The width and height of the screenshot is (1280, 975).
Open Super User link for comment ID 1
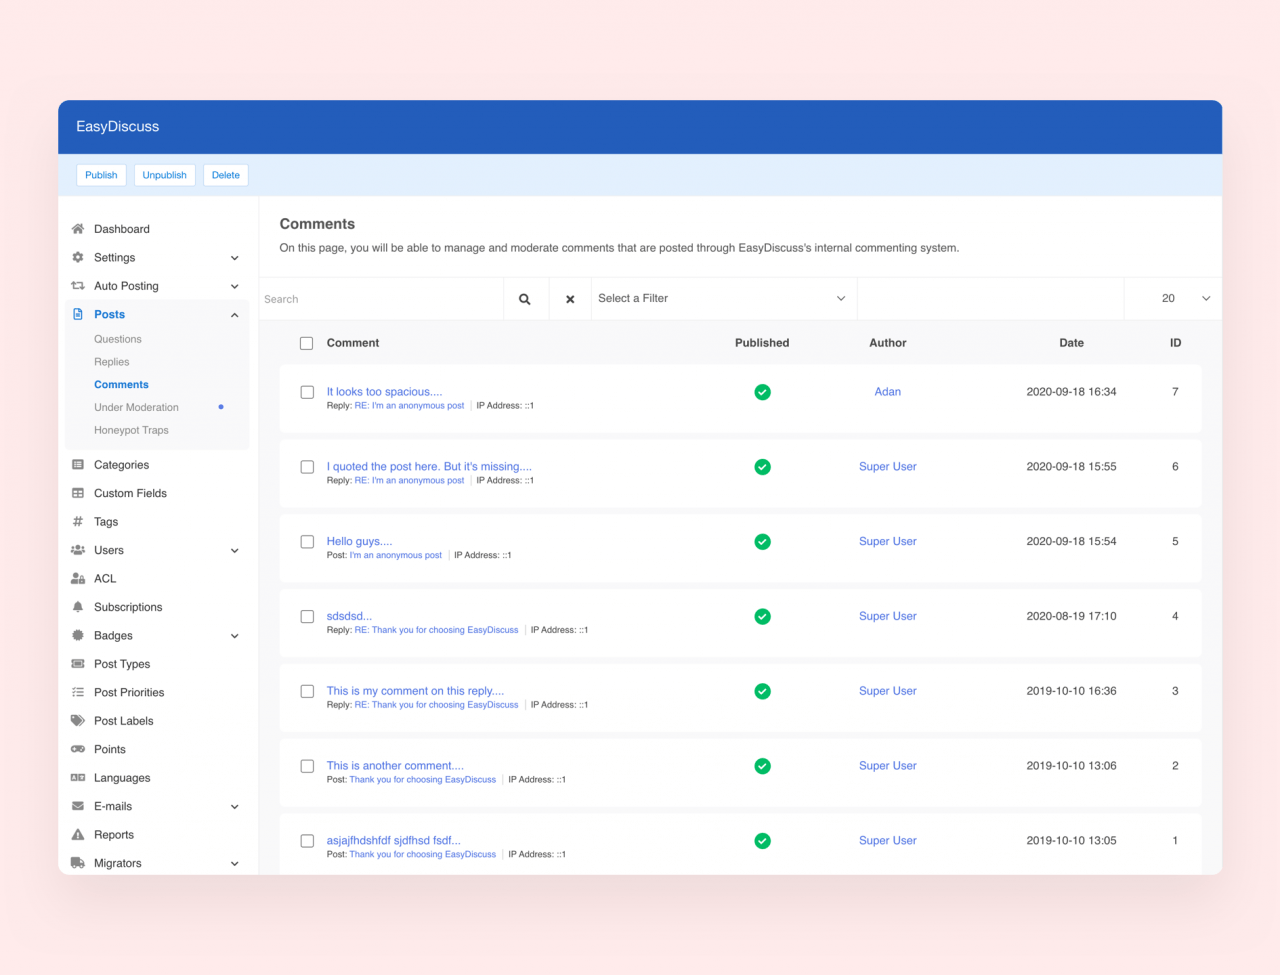pyautogui.click(x=888, y=841)
